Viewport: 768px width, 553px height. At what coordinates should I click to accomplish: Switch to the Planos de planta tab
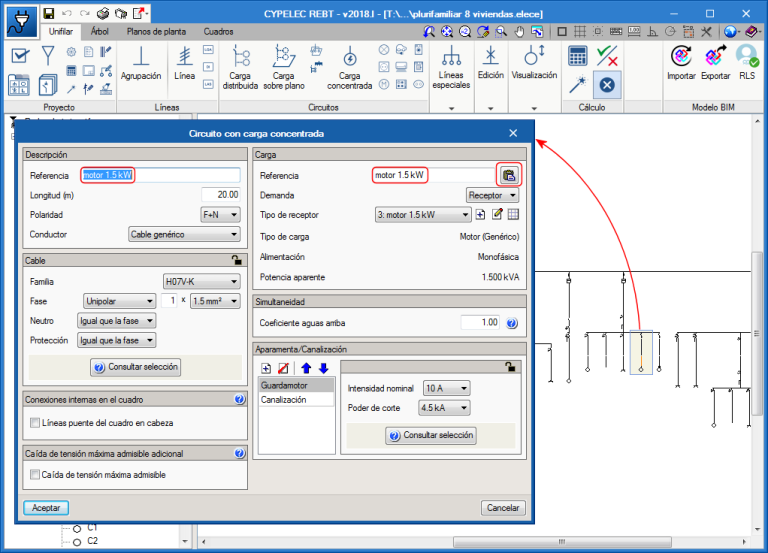(155, 31)
